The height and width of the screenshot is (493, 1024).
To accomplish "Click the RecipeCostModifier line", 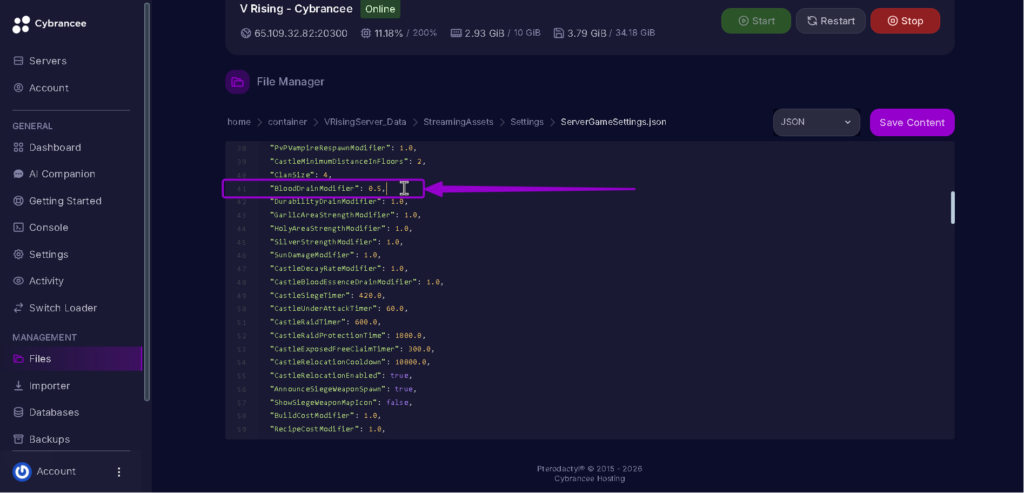I will tap(327, 429).
